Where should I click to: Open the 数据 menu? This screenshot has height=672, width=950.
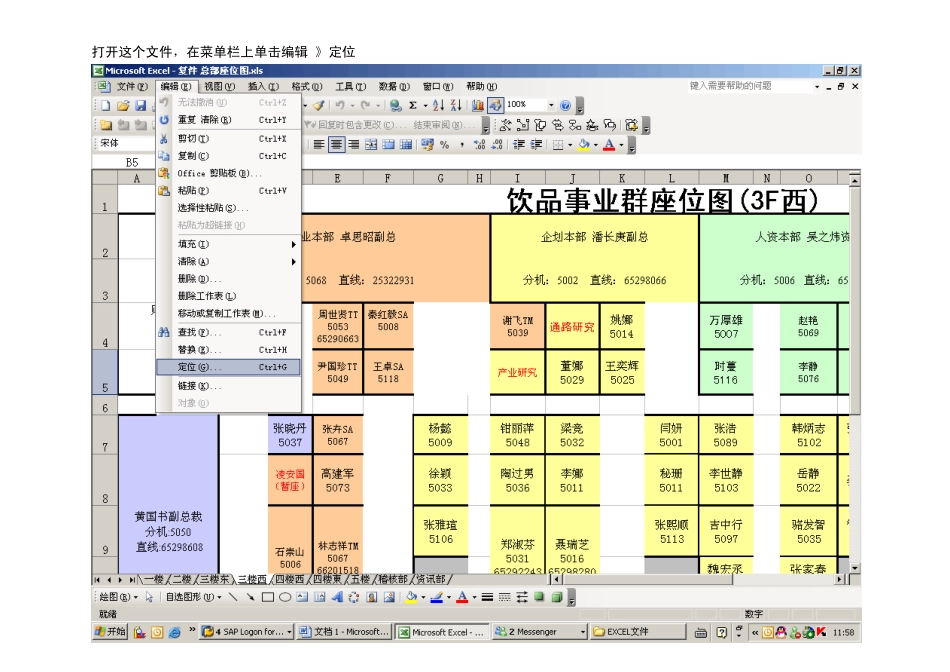point(394,87)
